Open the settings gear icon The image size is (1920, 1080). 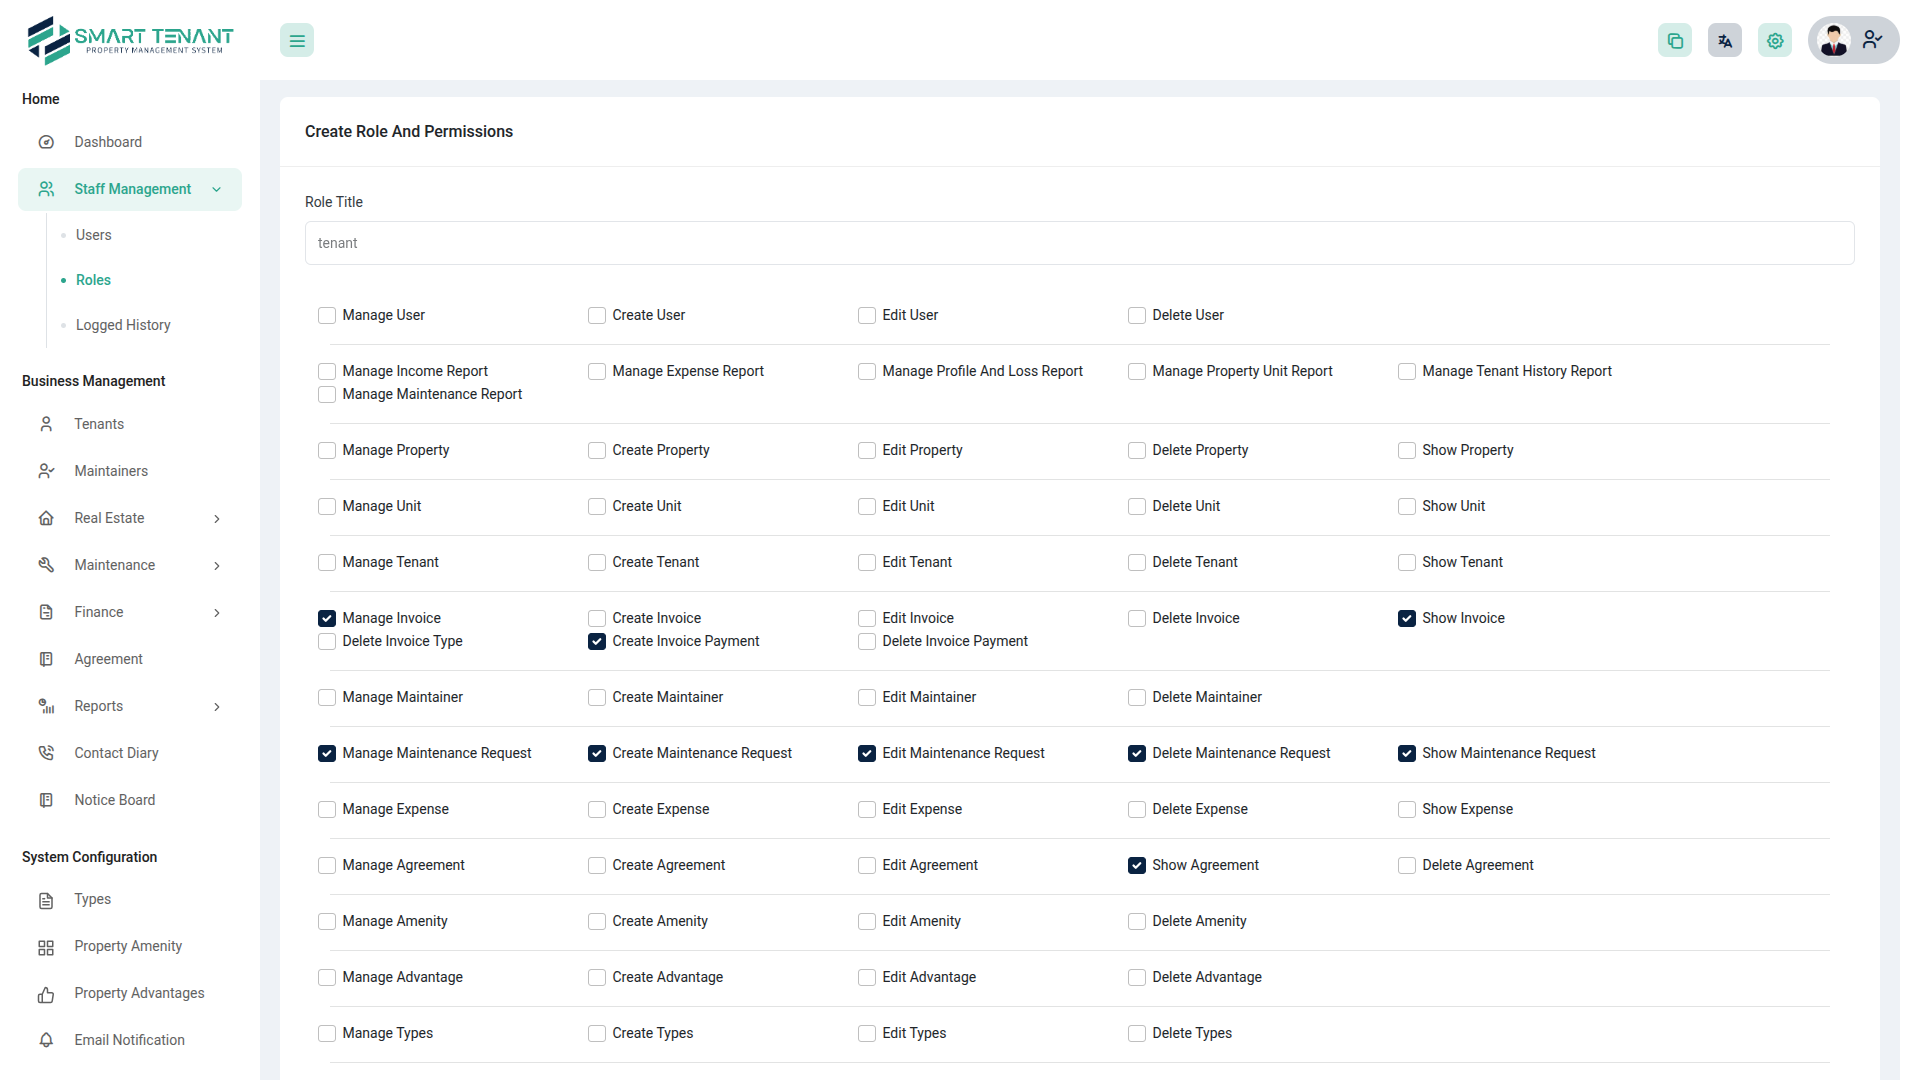click(x=1774, y=40)
